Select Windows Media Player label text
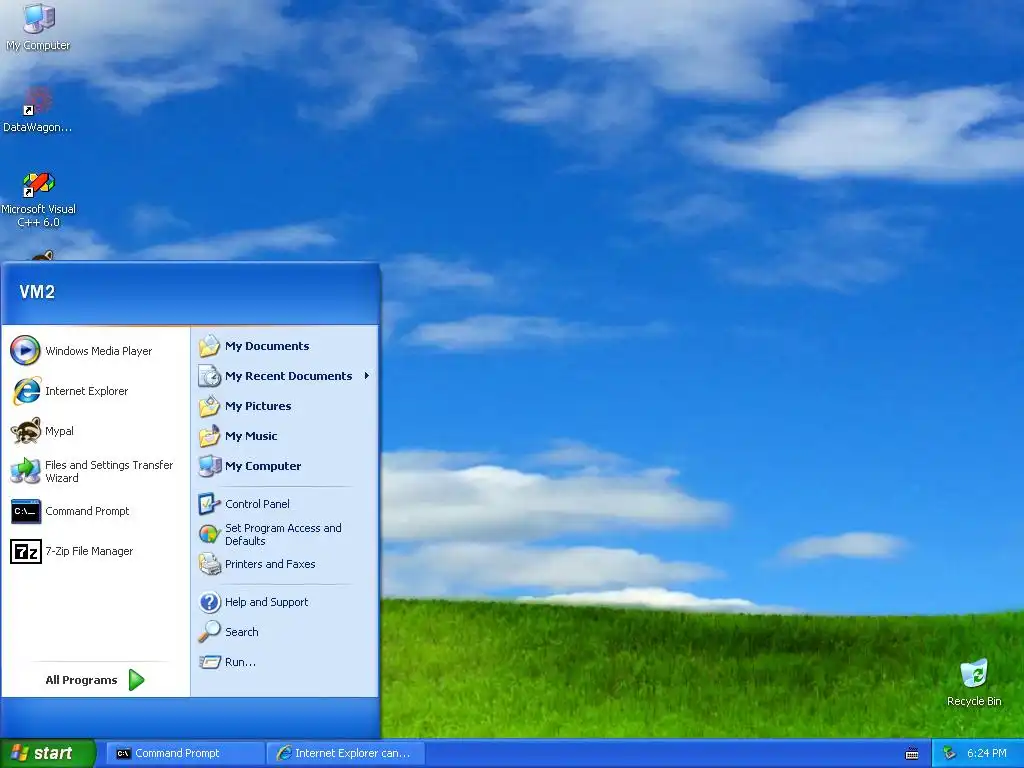Screen dimensions: 1024x768 [99, 351]
